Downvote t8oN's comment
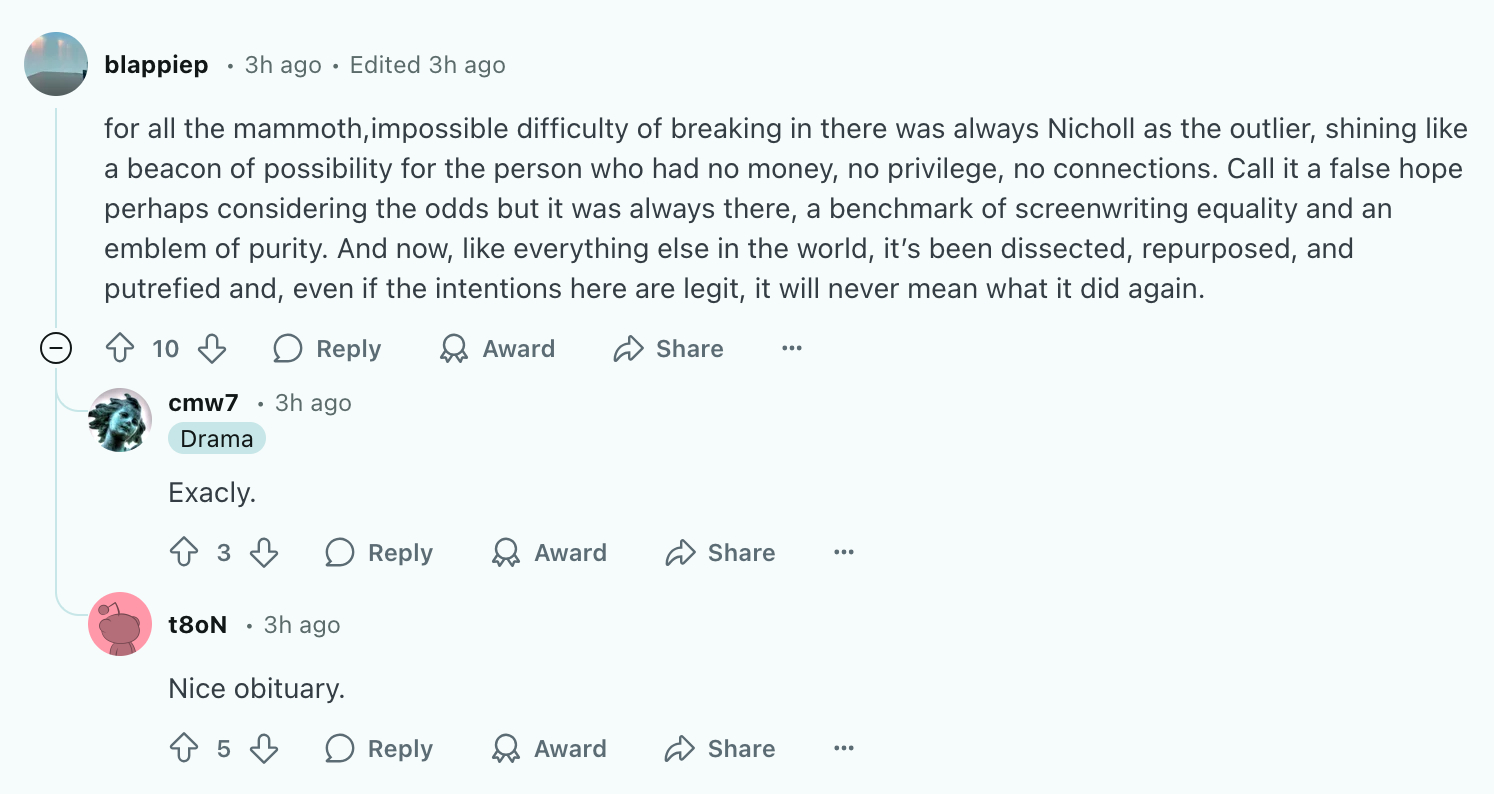The image size is (1494, 794). coord(264,749)
